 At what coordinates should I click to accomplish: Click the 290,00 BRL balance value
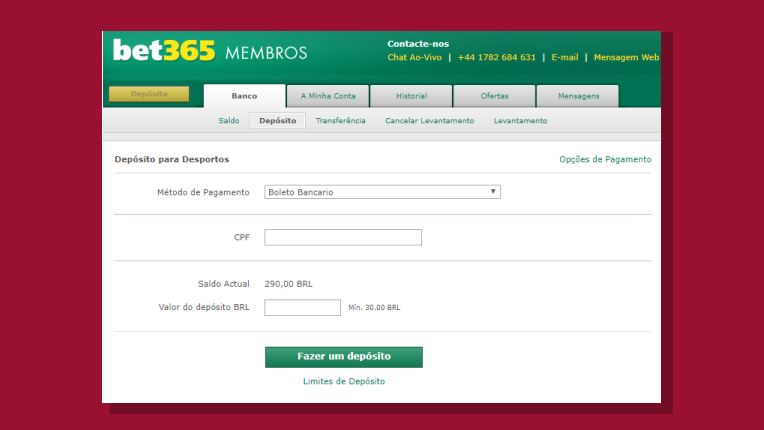pyautogui.click(x=288, y=284)
